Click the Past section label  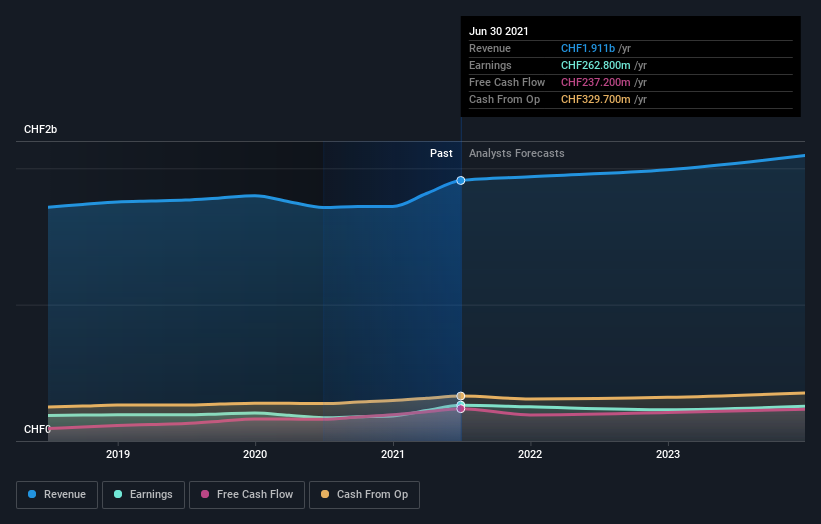click(x=441, y=153)
